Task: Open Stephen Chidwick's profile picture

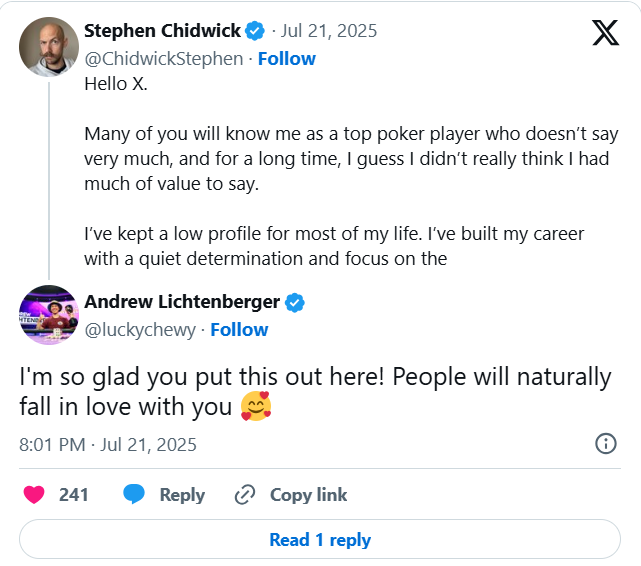Action: [49, 46]
